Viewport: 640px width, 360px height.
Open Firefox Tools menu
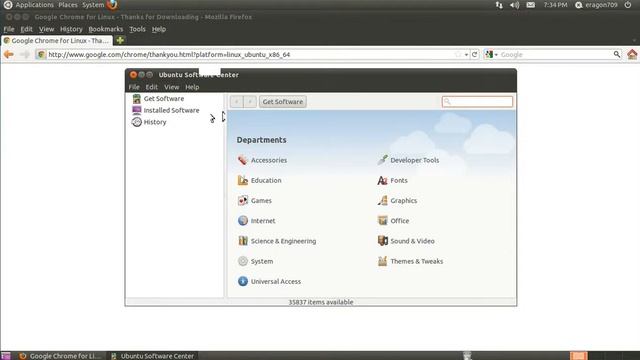point(137,29)
